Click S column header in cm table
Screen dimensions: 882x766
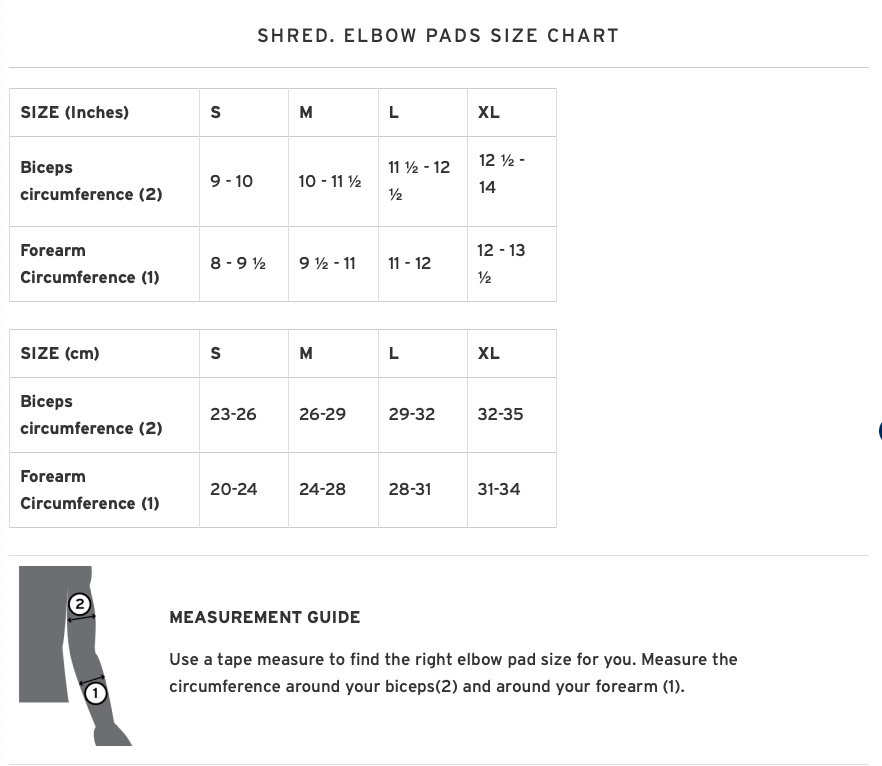pyautogui.click(x=216, y=354)
